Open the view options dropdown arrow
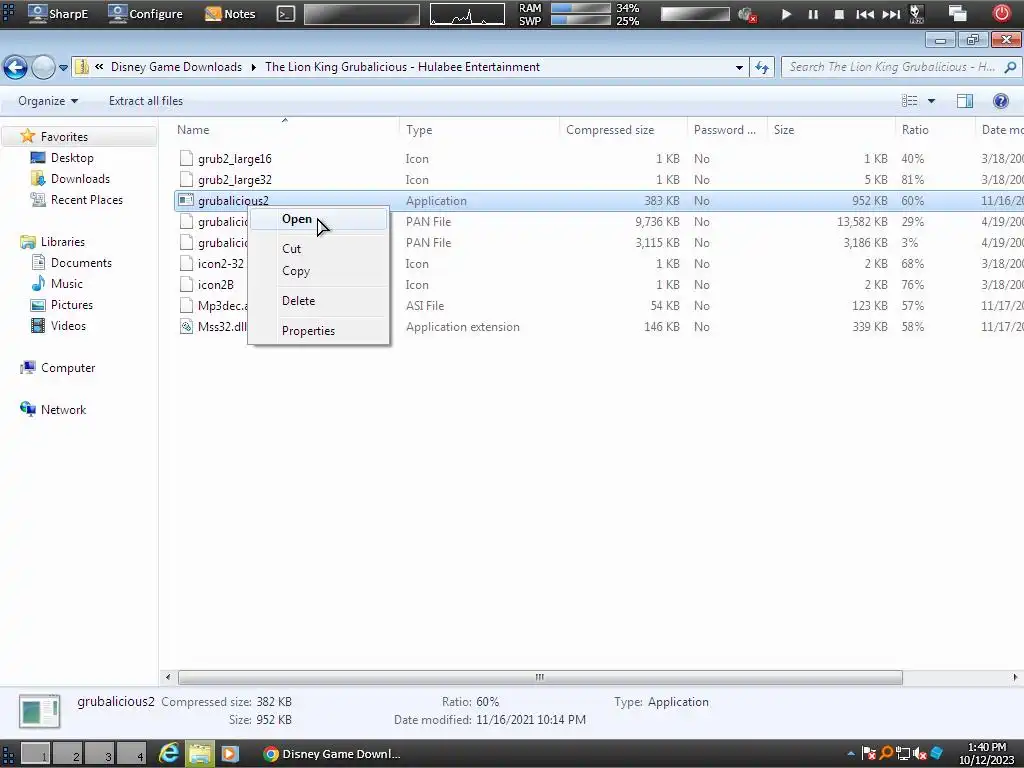The image size is (1024, 768). pyautogui.click(x=931, y=101)
